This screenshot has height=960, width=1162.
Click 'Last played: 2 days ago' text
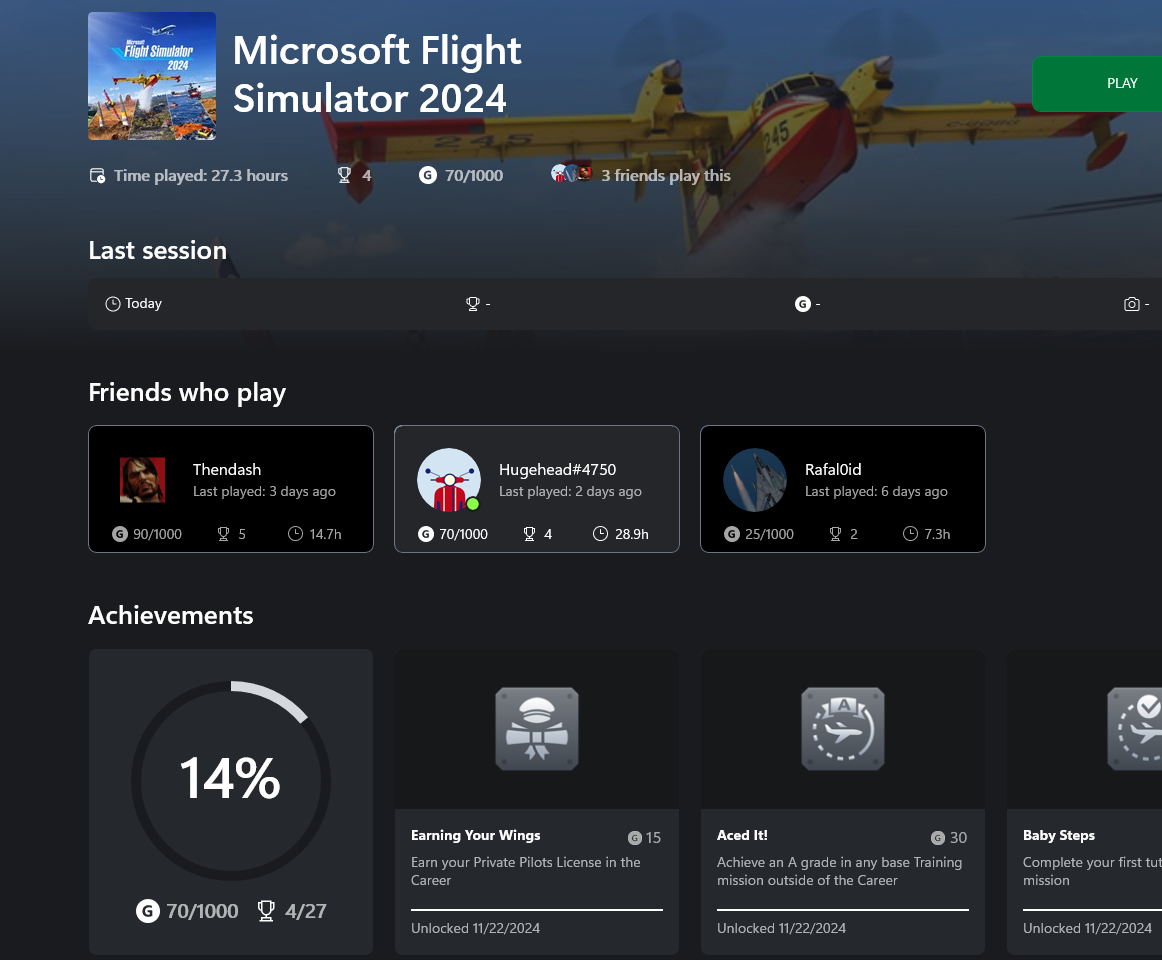tap(570, 491)
